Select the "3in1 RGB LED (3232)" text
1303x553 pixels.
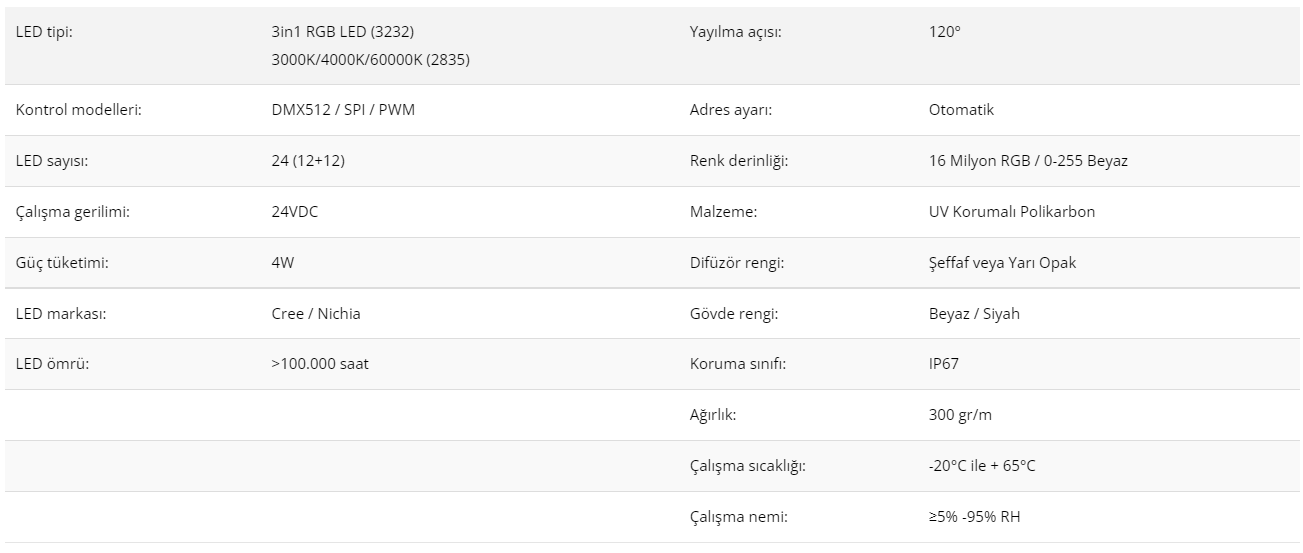click(x=342, y=32)
